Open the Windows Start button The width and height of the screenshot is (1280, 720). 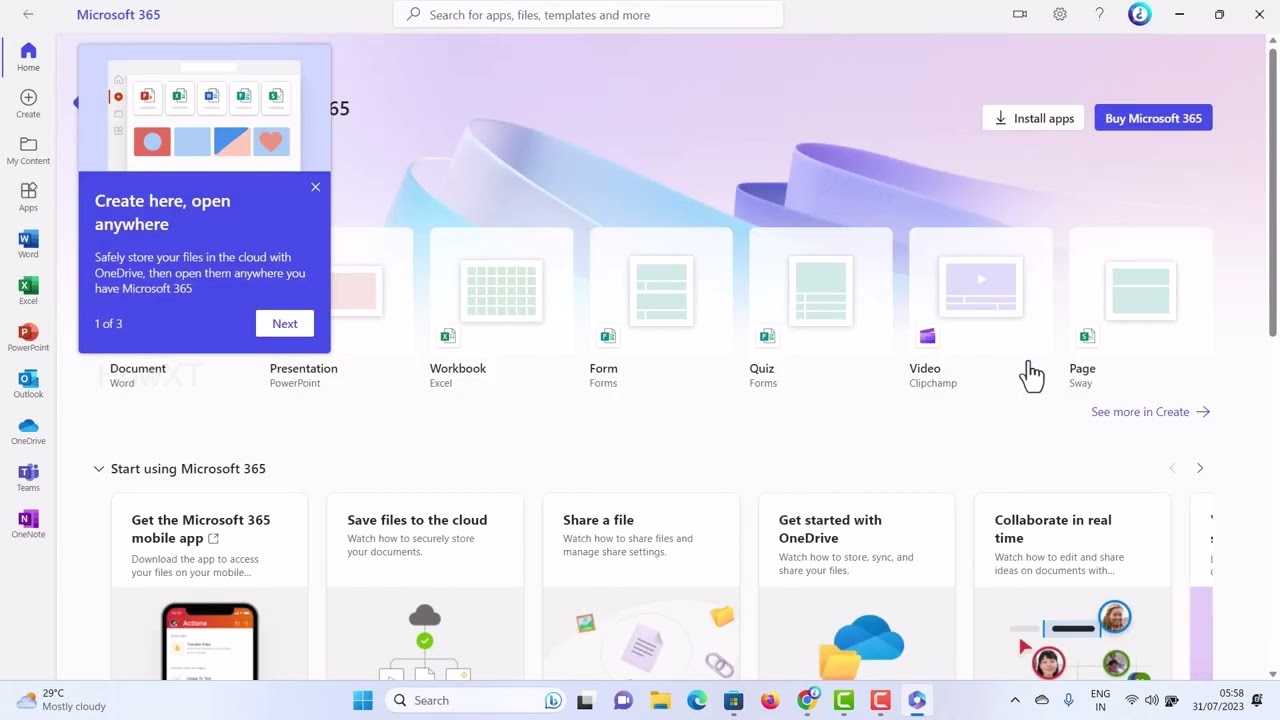click(x=363, y=701)
